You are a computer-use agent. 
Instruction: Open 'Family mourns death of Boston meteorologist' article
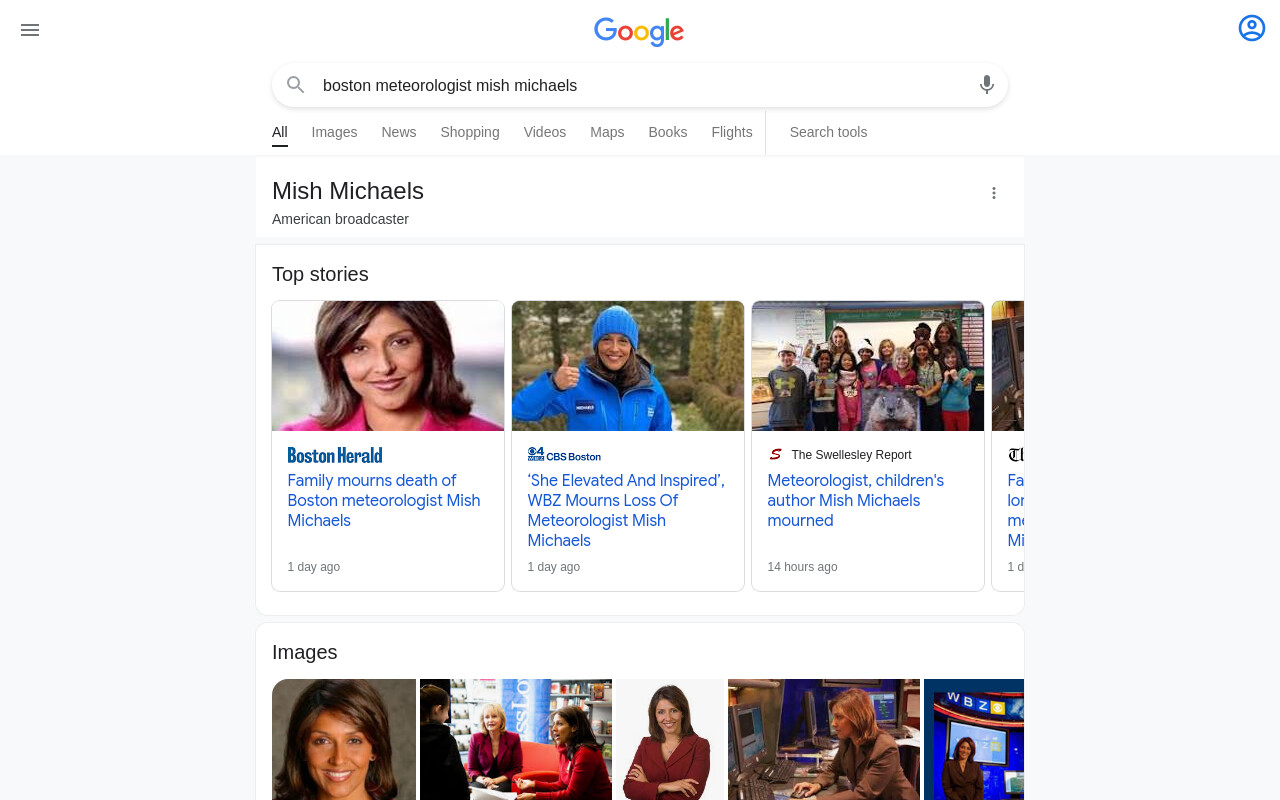coord(384,500)
